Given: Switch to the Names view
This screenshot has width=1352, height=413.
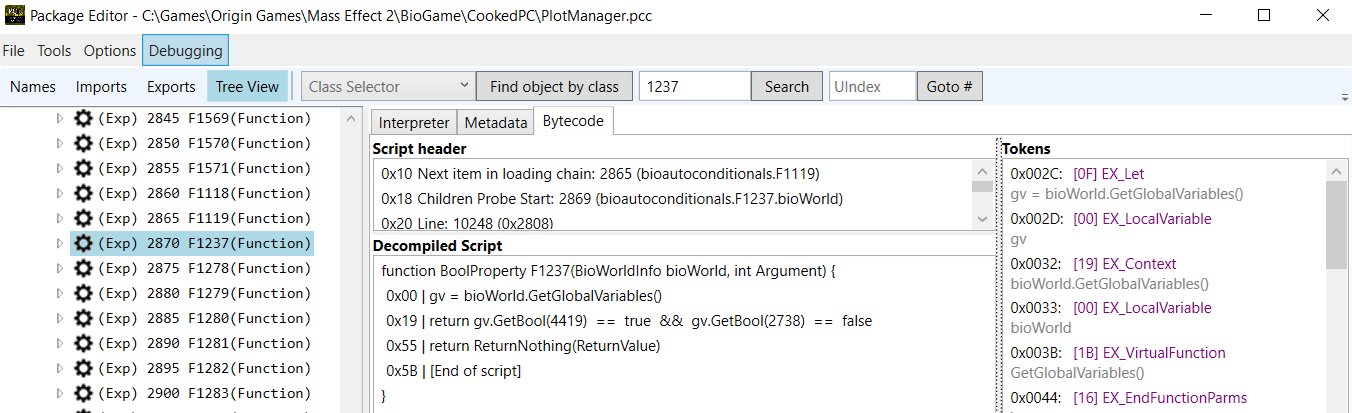Looking at the screenshot, I should pyautogui.click(x=33, y=87).
